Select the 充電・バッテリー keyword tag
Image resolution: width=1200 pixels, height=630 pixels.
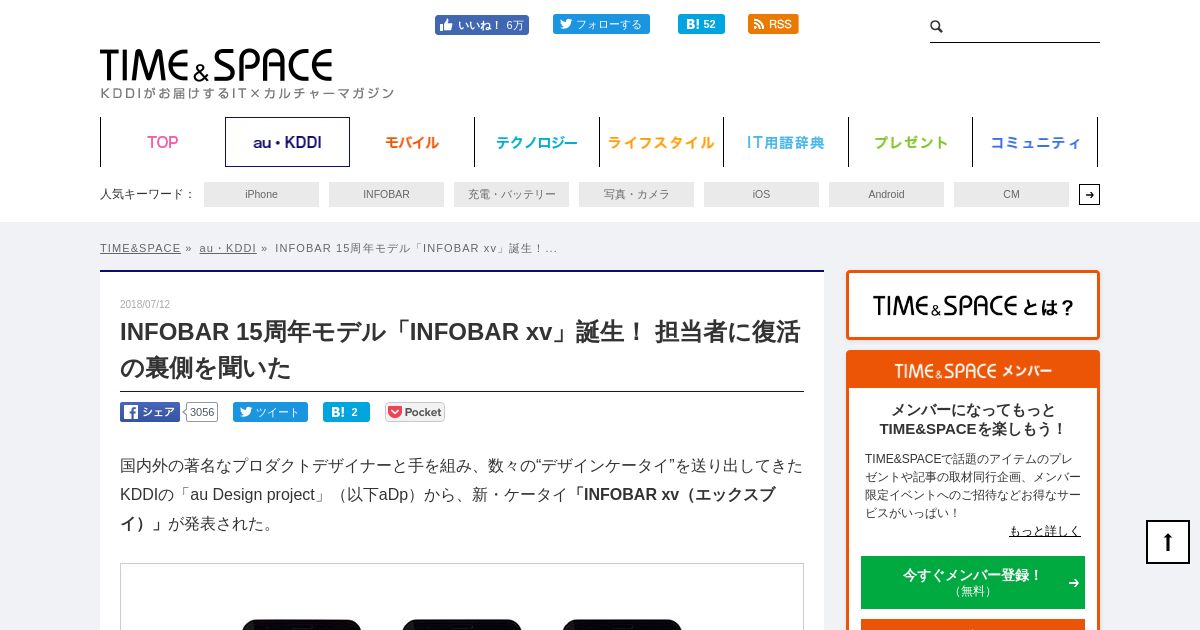pyautogui.click(x=511, y=194)
